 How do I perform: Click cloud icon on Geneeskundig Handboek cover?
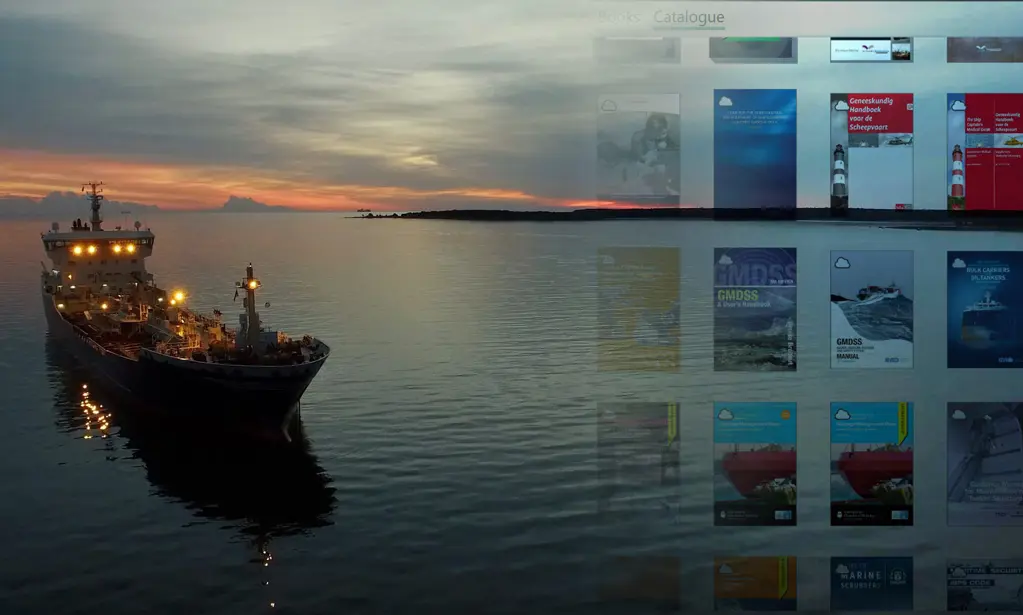pyautogui.click(x=841, y=104)
